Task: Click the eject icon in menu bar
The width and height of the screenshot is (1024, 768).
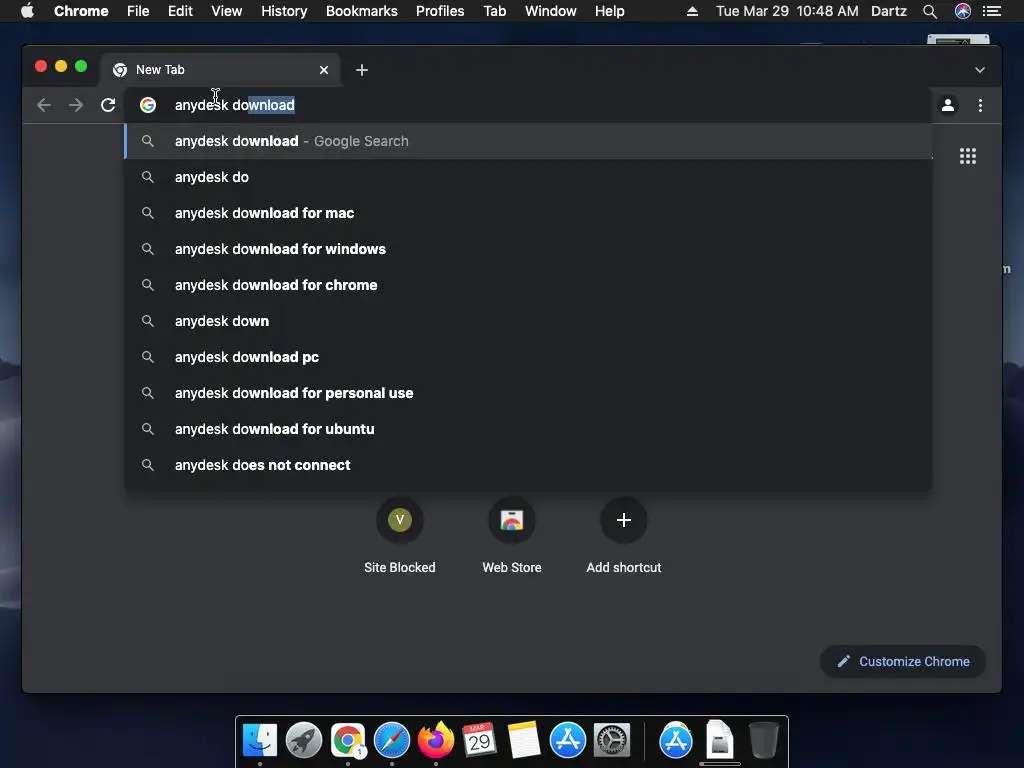Action: (692, 11)
